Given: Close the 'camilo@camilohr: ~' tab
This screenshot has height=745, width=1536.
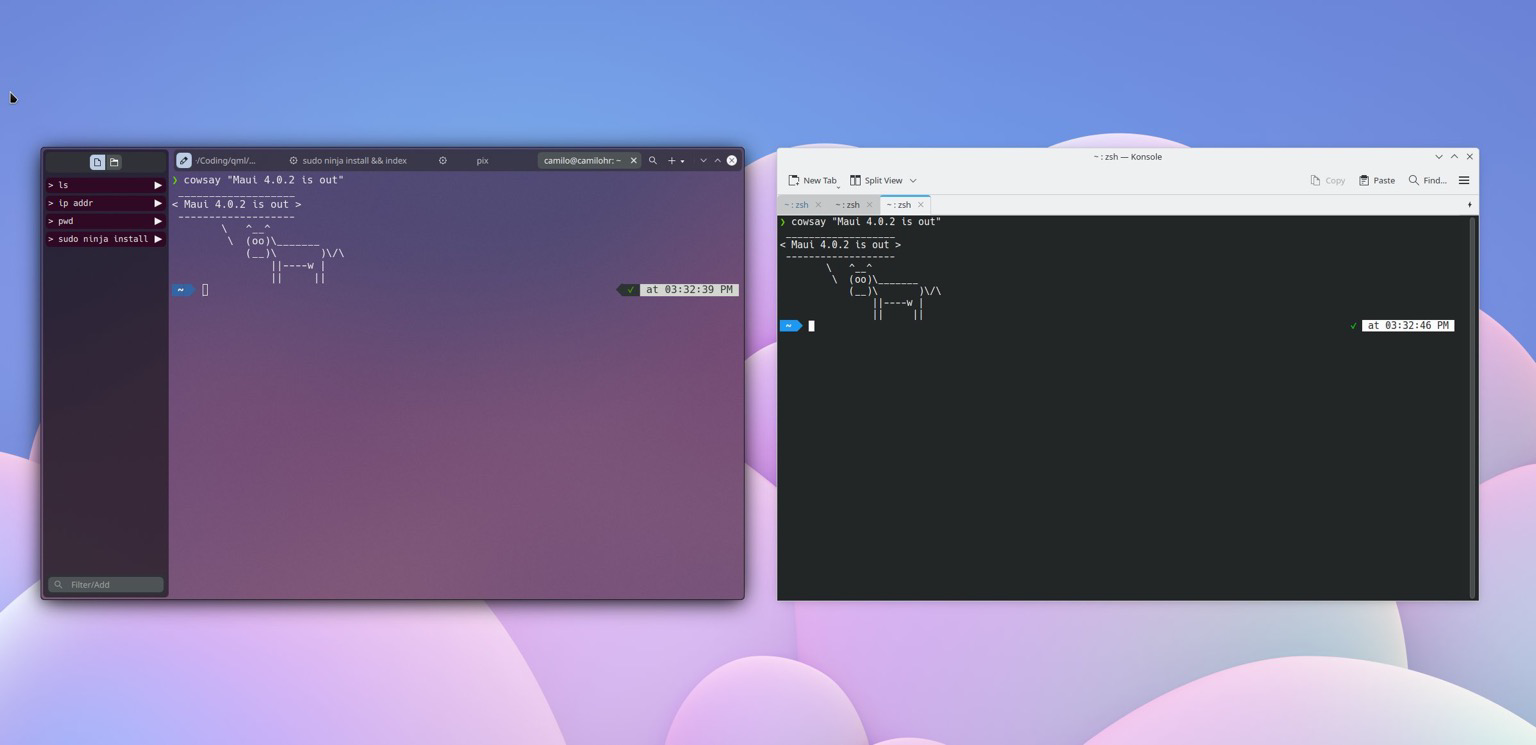Looking at the screenshot, I should [x=633, y=160].
